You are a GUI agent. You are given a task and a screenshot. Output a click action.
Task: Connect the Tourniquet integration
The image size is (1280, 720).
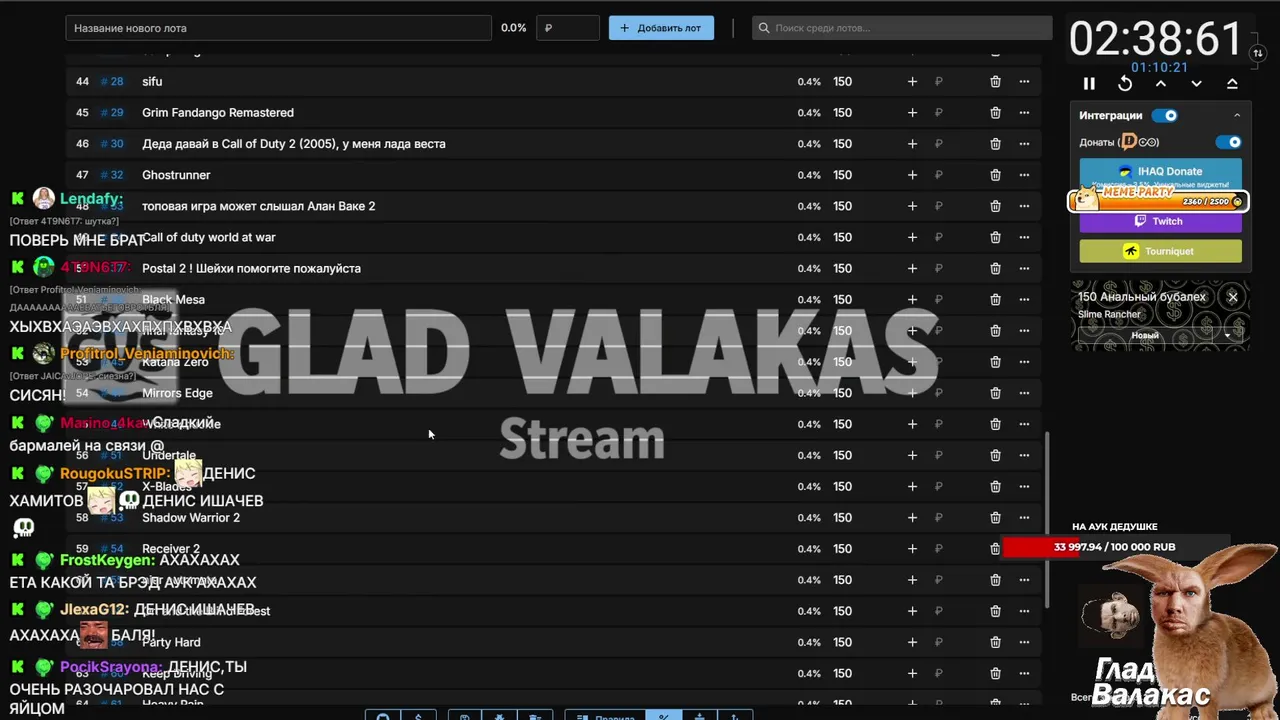pyautogui.click(x=1160, y=251)
